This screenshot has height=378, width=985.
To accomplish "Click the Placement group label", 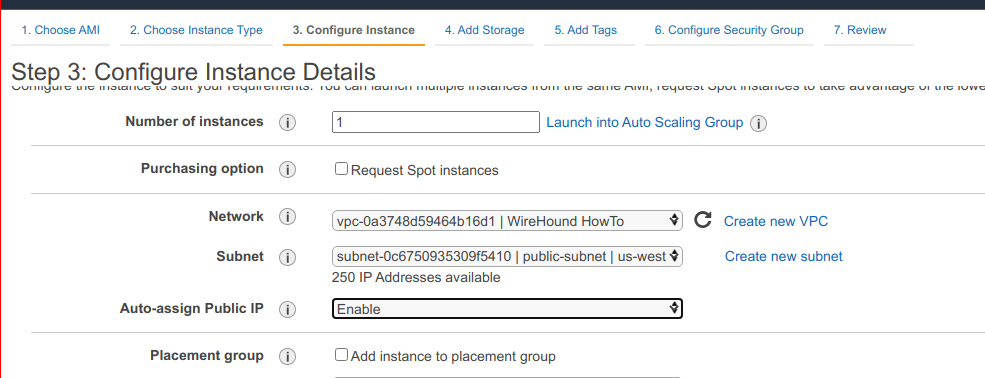I will [x=207, y=355].
